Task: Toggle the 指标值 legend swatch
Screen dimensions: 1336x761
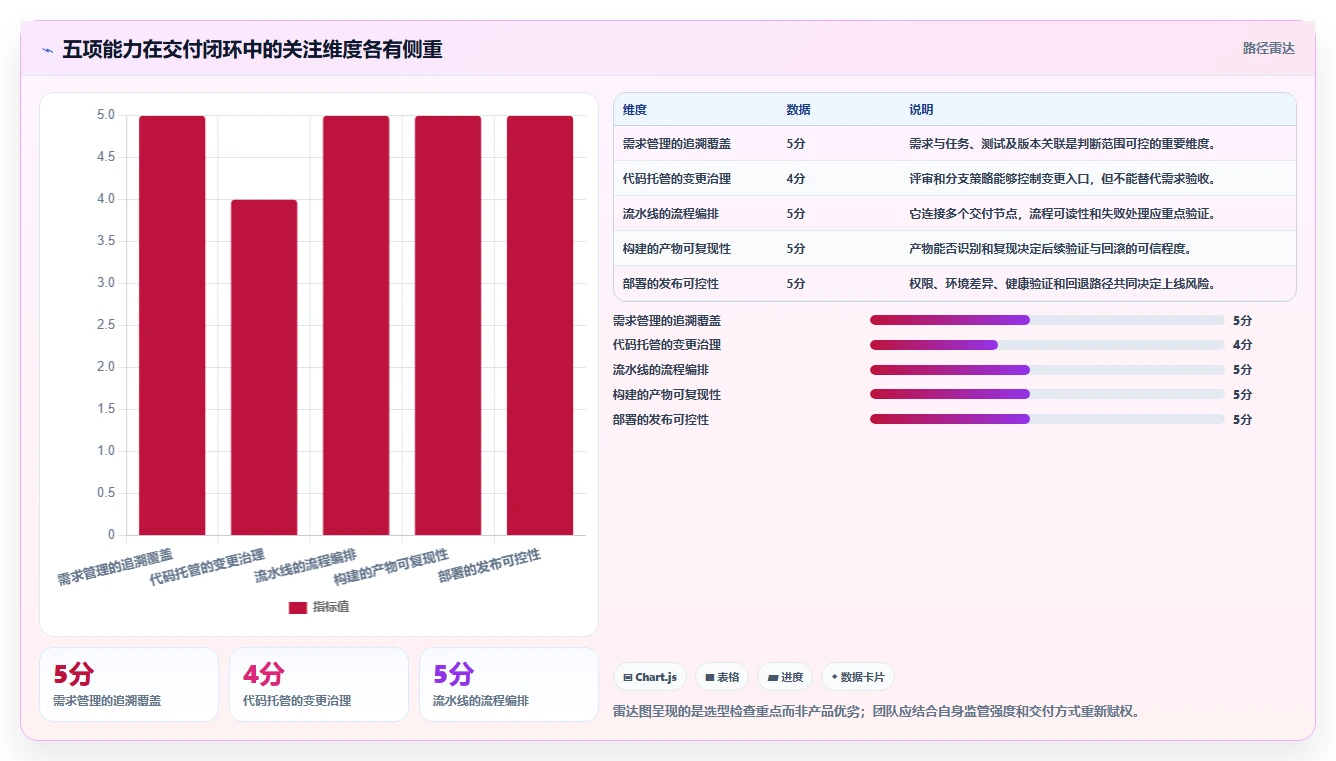Action: click(x=298, y=607)
